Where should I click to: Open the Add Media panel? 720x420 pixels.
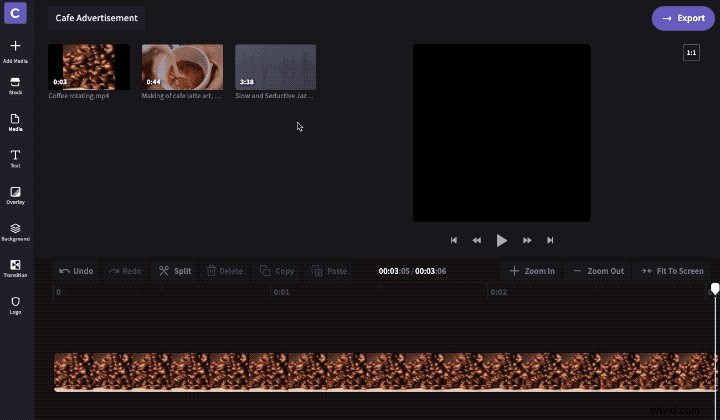point(15,51)
